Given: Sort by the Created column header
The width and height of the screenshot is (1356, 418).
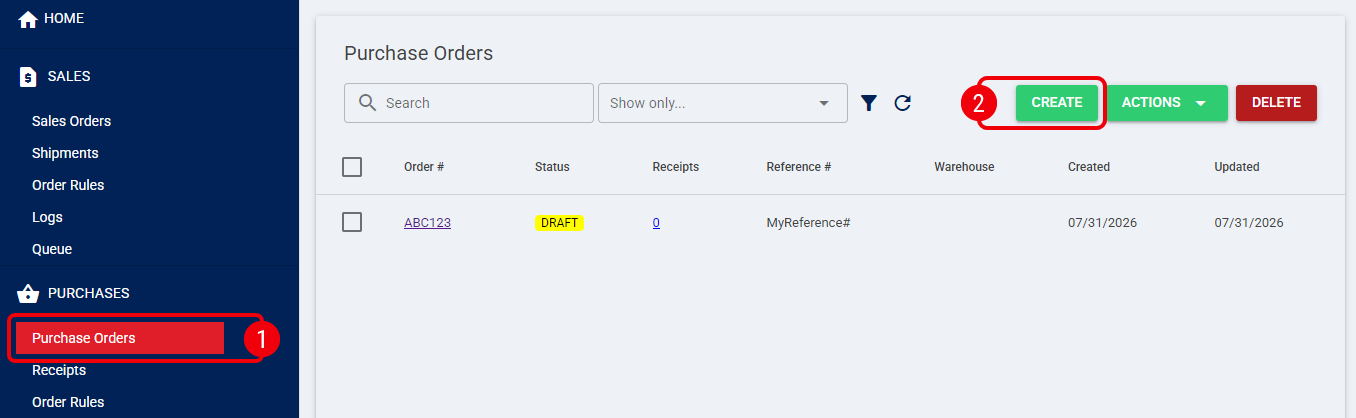Looking at the screenshot, I should coord(1089,167).
